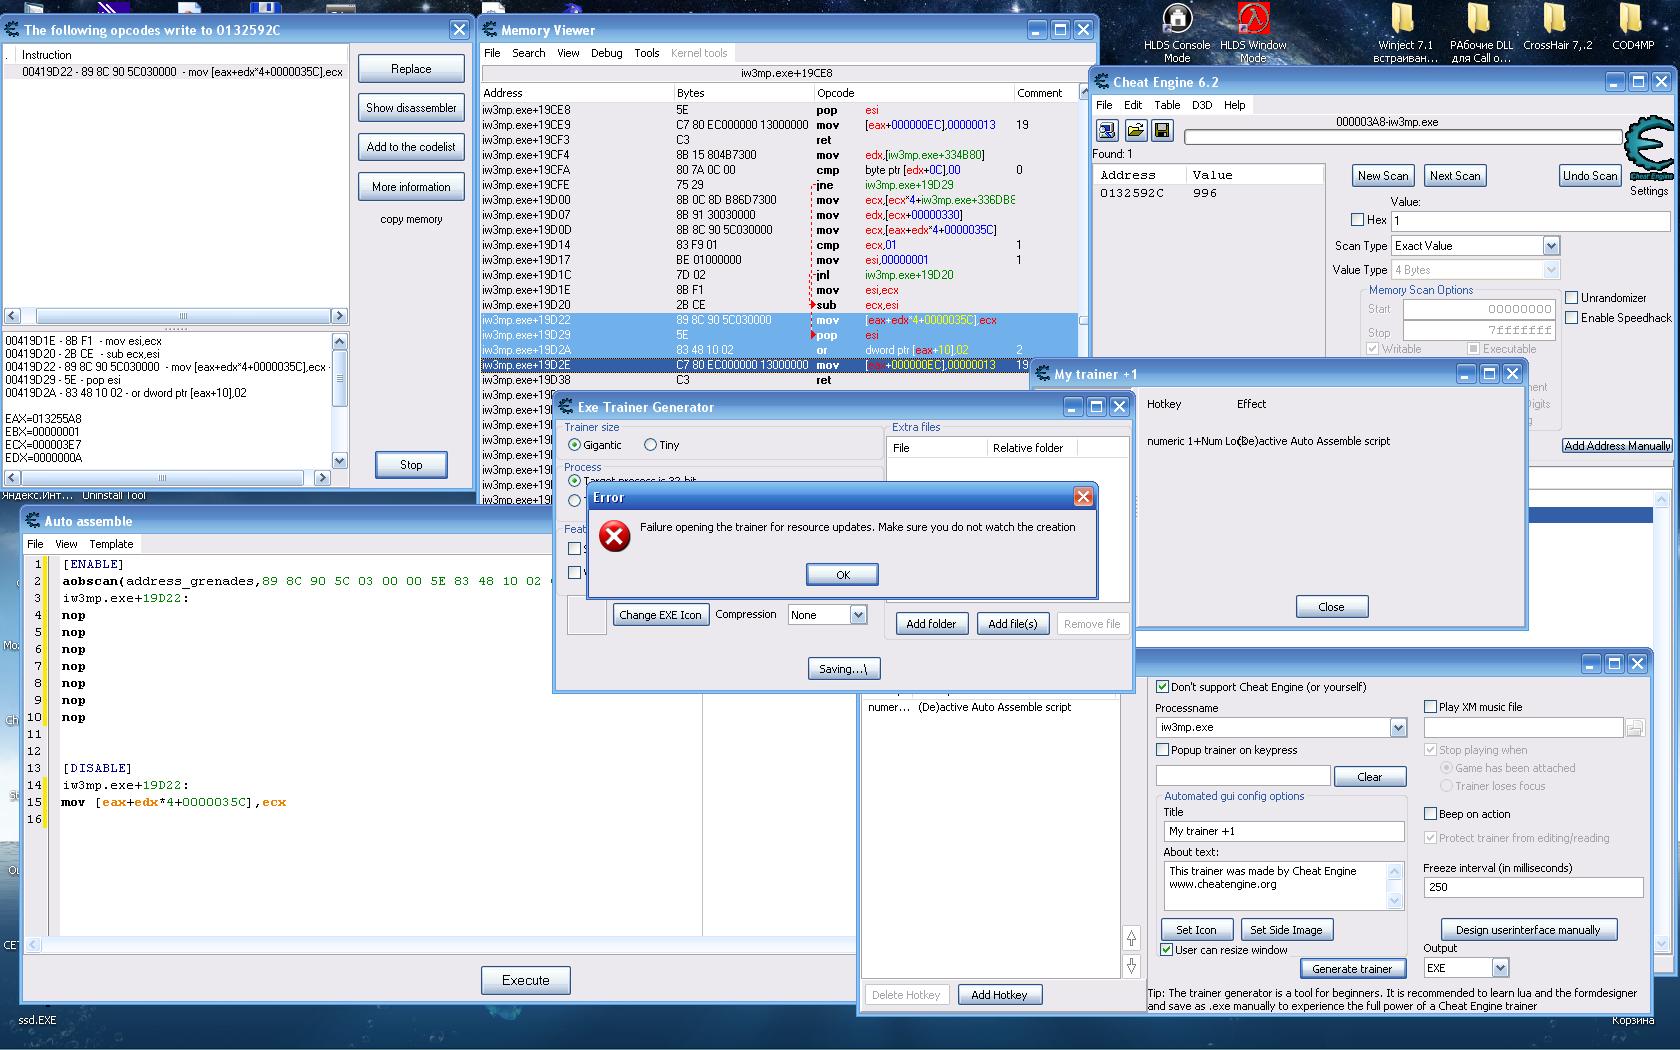Click the New Scan button

tap(1383, 176)
